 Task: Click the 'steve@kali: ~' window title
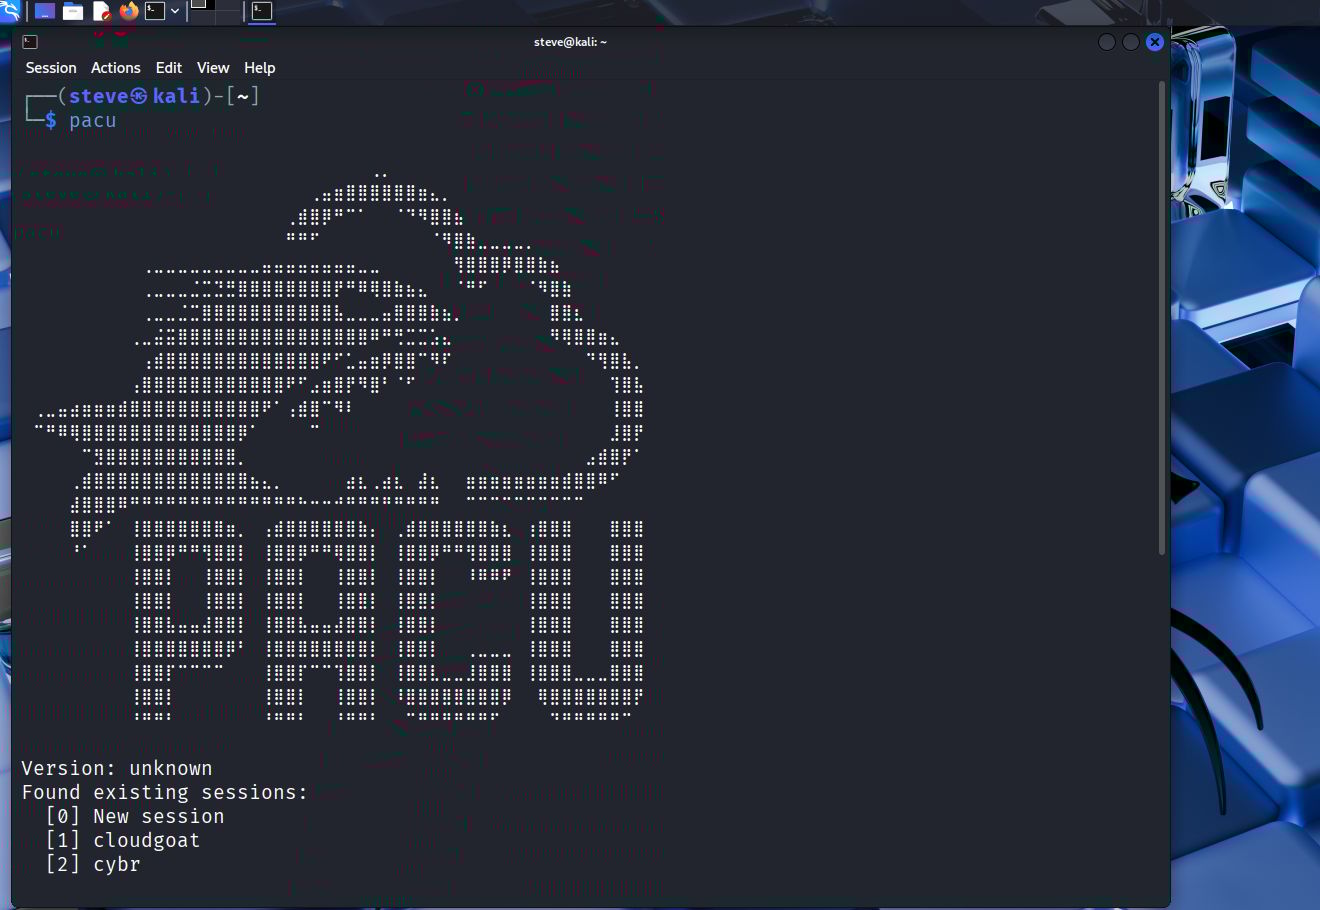click(x=571, y=42)
